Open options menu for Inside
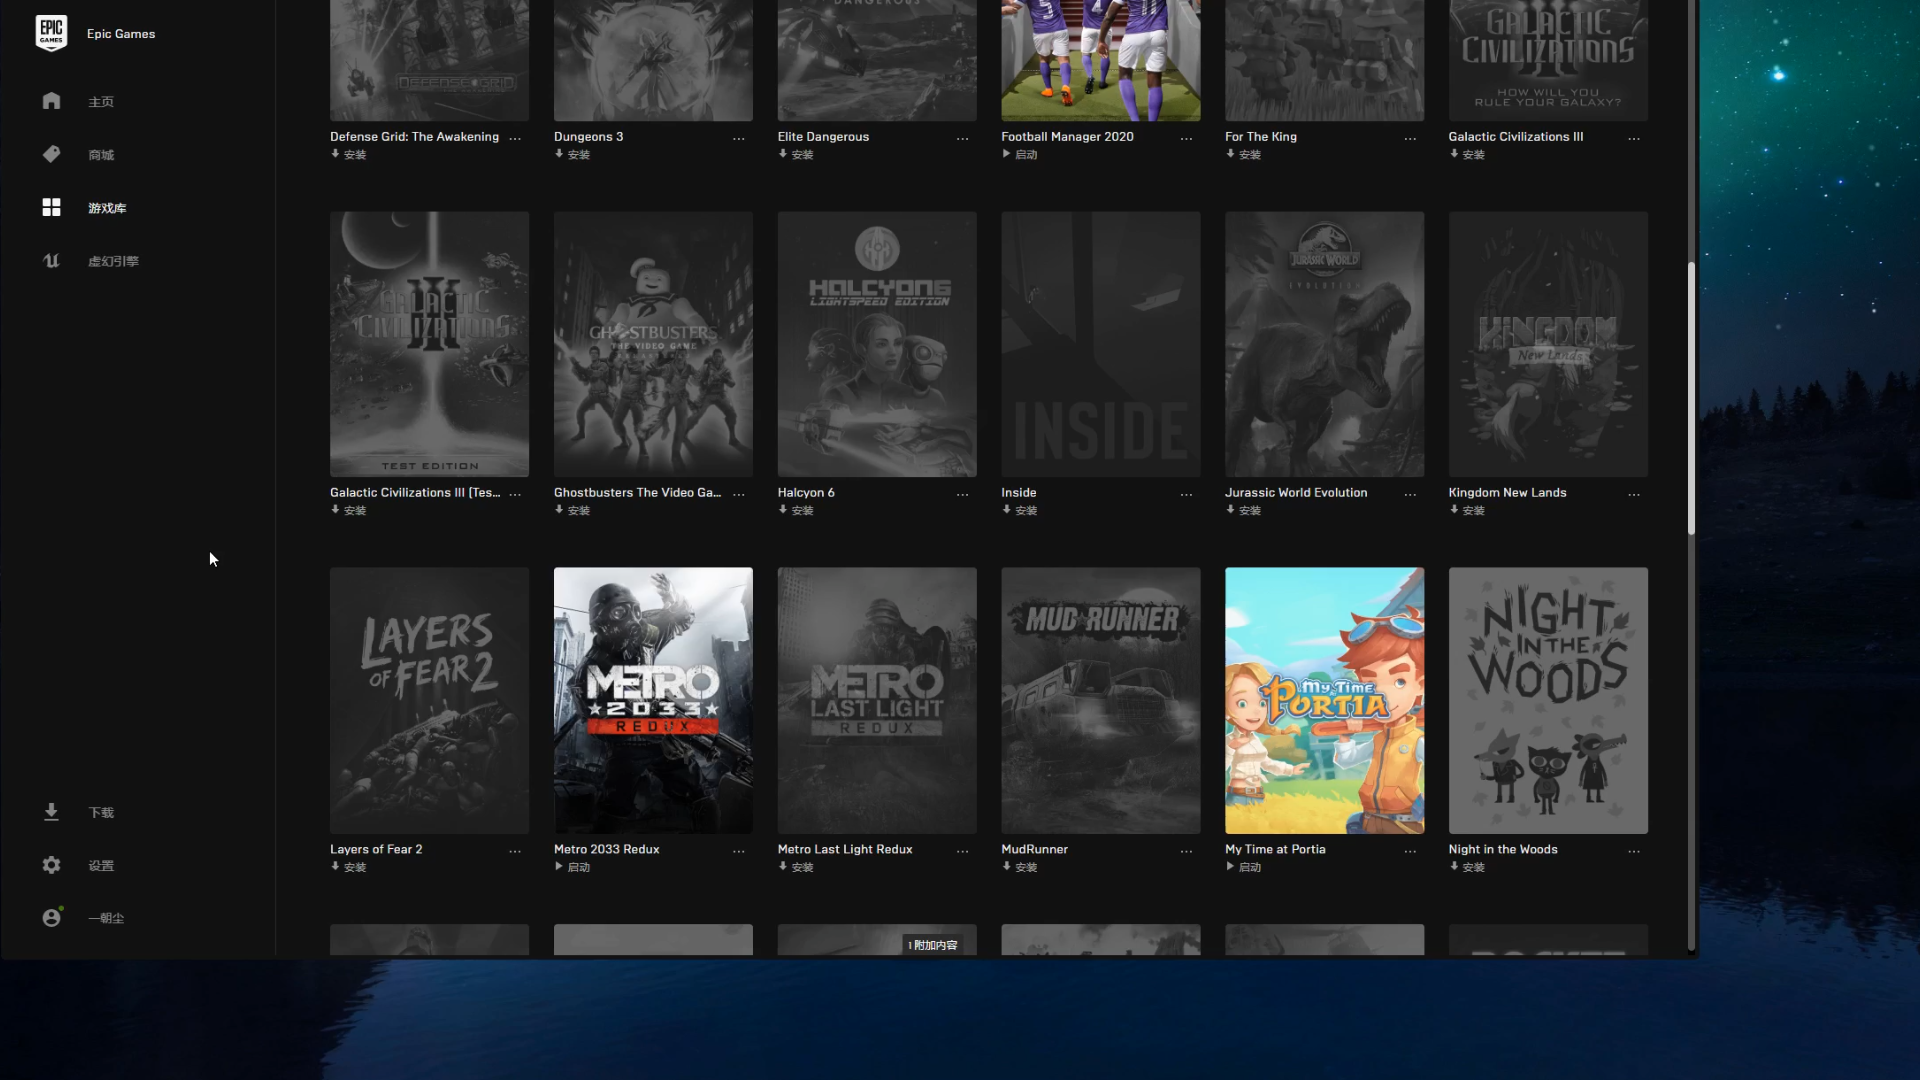This screenshot has height=1080, width=1920. [1186, 494]
